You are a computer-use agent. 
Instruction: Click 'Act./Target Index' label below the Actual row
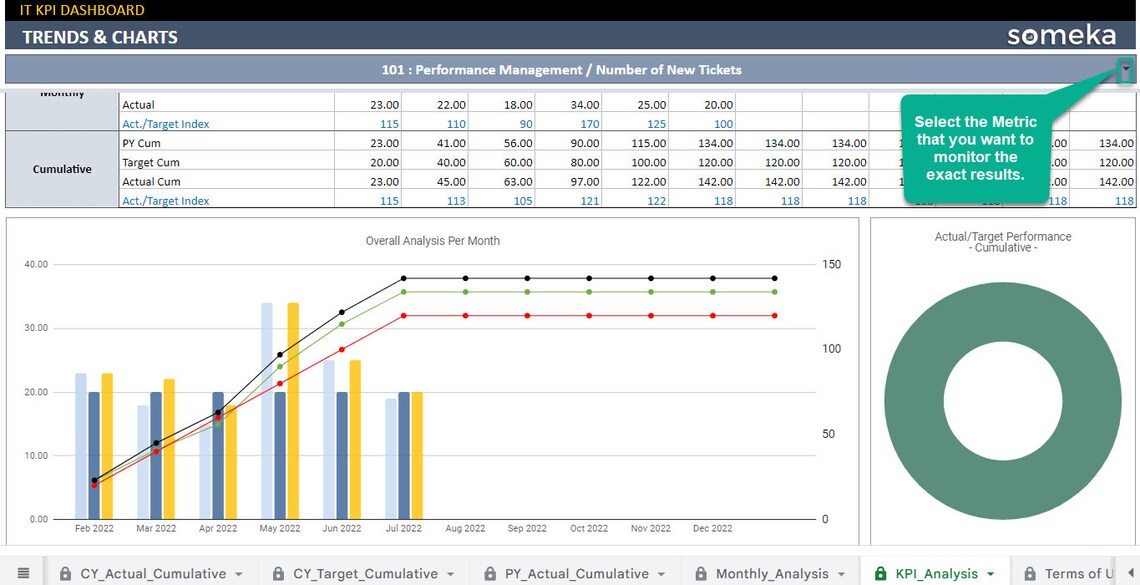tap(166, 124)
